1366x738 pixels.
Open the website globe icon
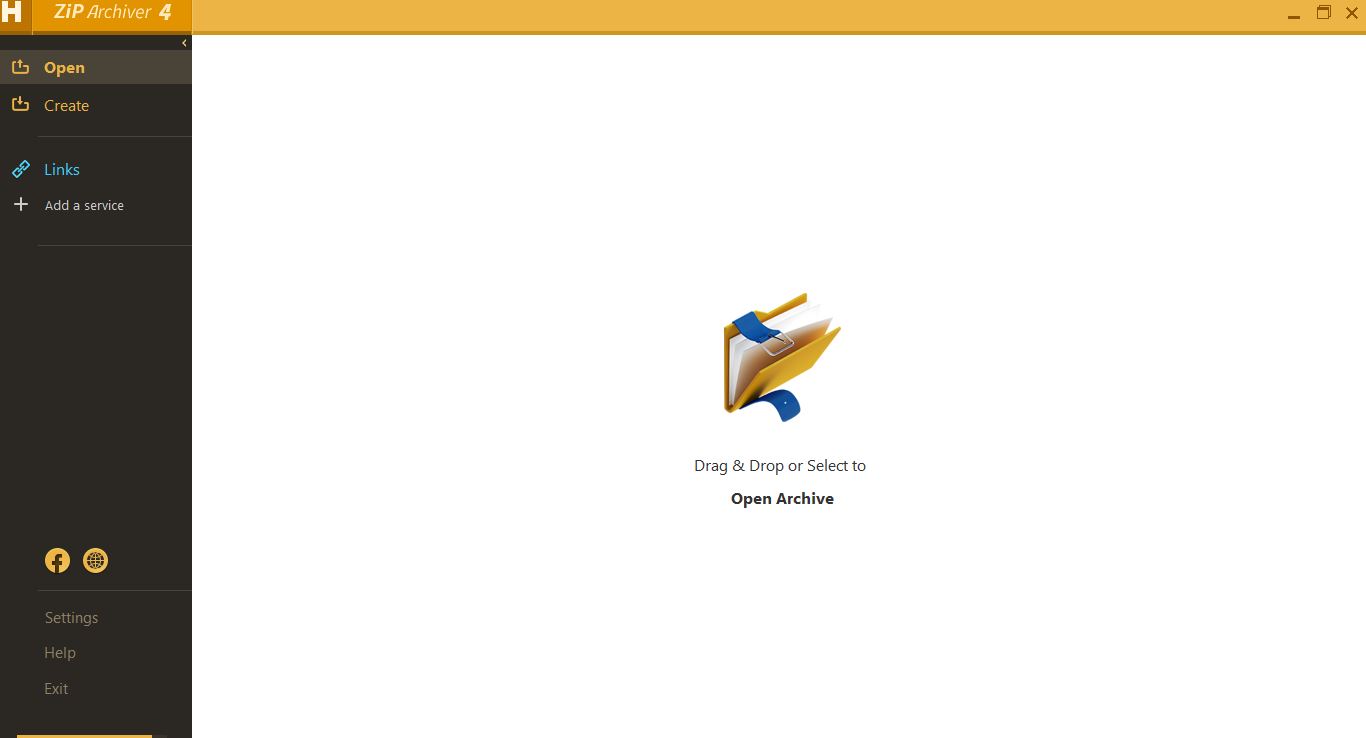(x=95, y=561)
